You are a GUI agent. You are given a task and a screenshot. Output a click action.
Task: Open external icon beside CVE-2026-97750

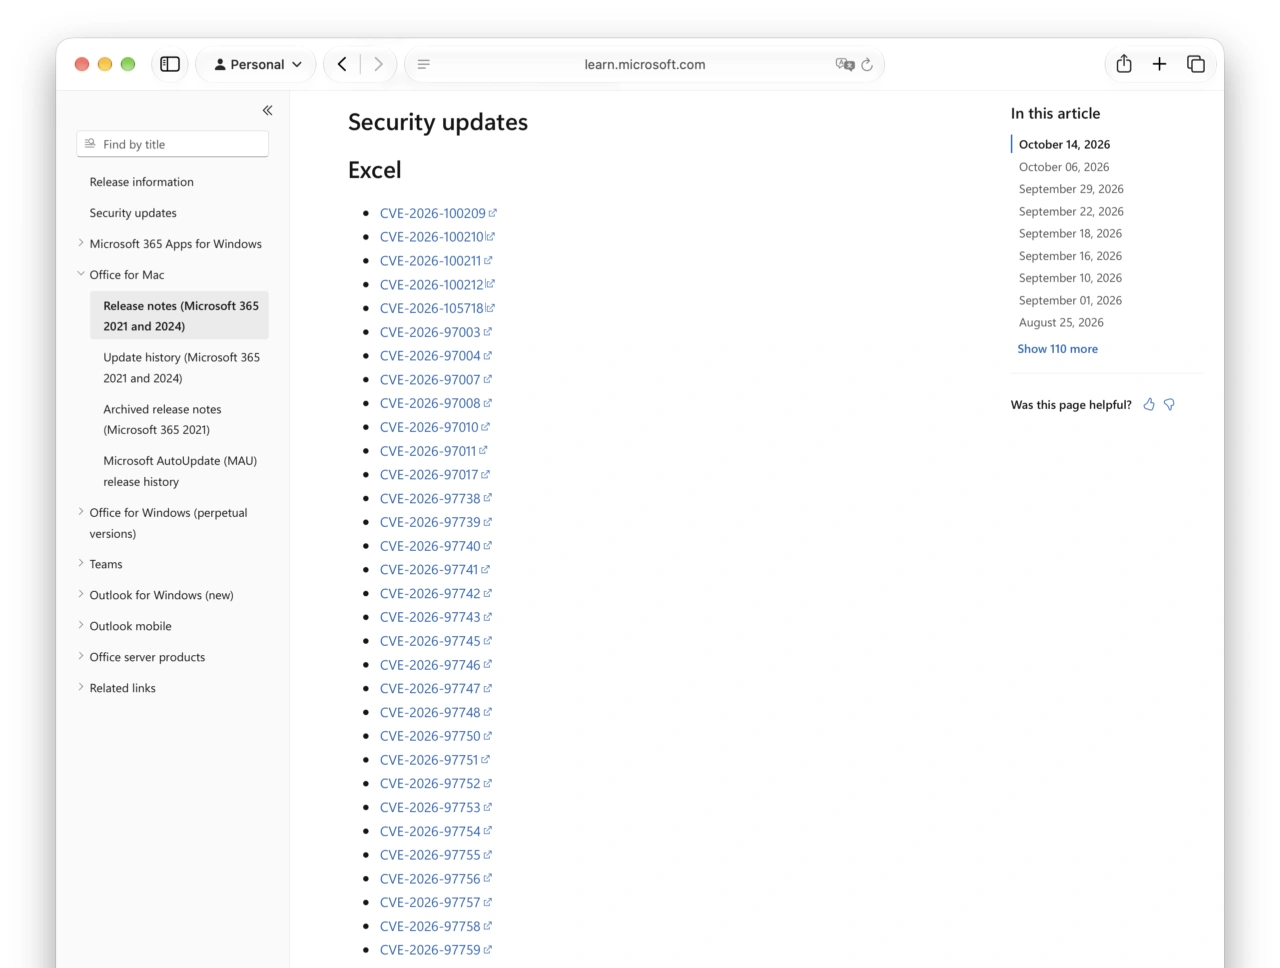point(488,735)
